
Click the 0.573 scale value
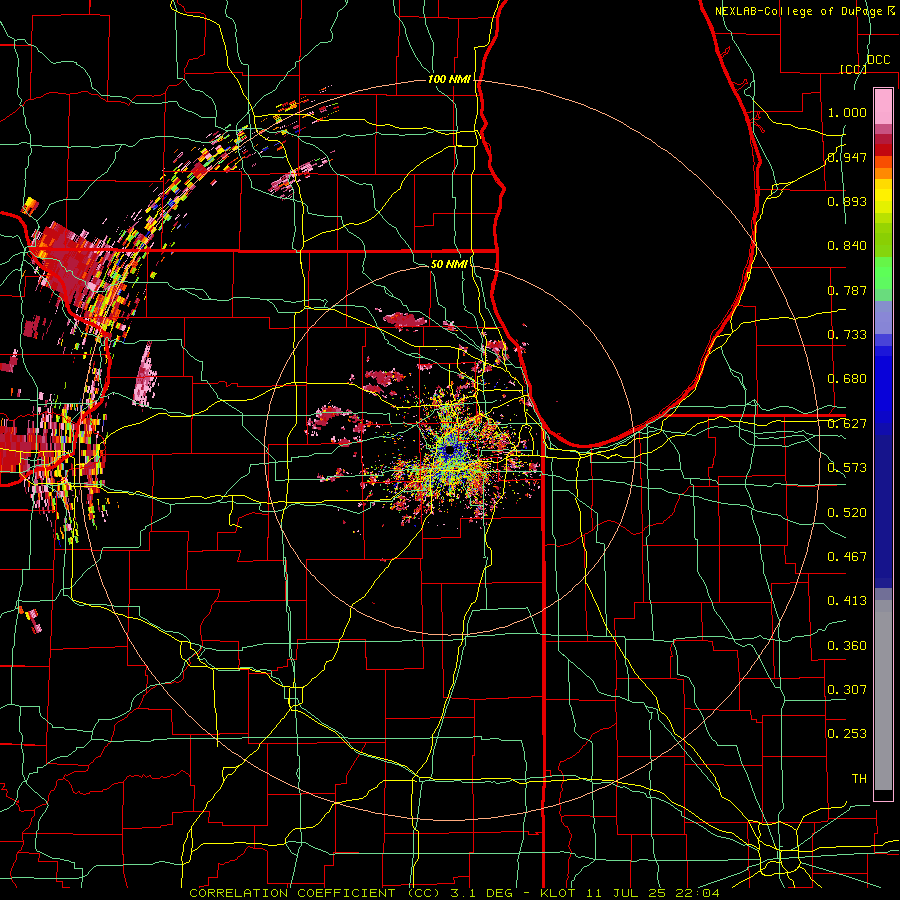pyautogui.click(x=847, y=468)
